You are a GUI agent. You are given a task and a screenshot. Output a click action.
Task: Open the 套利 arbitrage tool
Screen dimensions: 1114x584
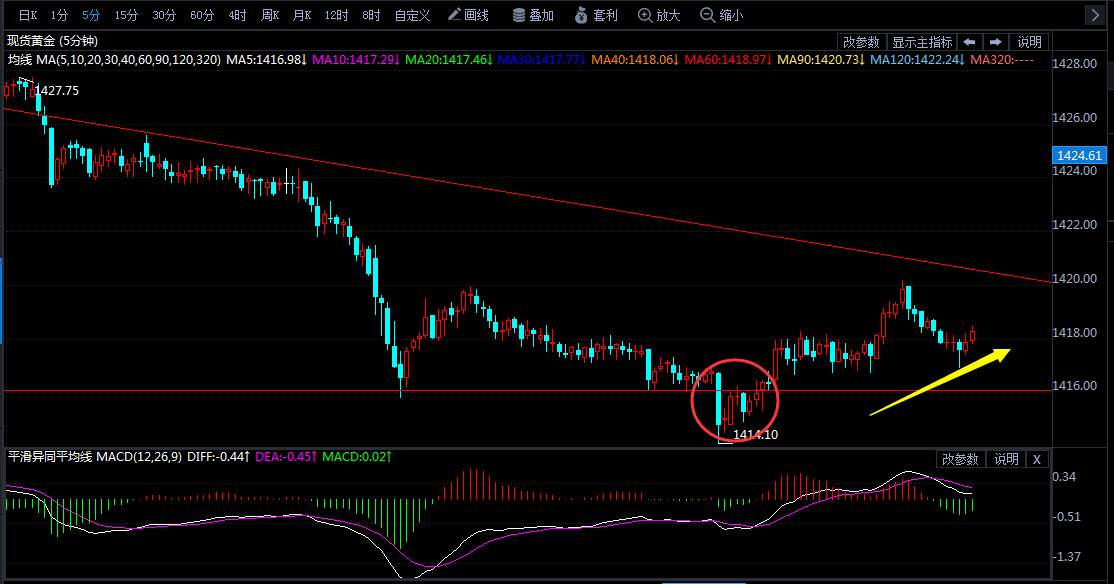pos(596,15)
